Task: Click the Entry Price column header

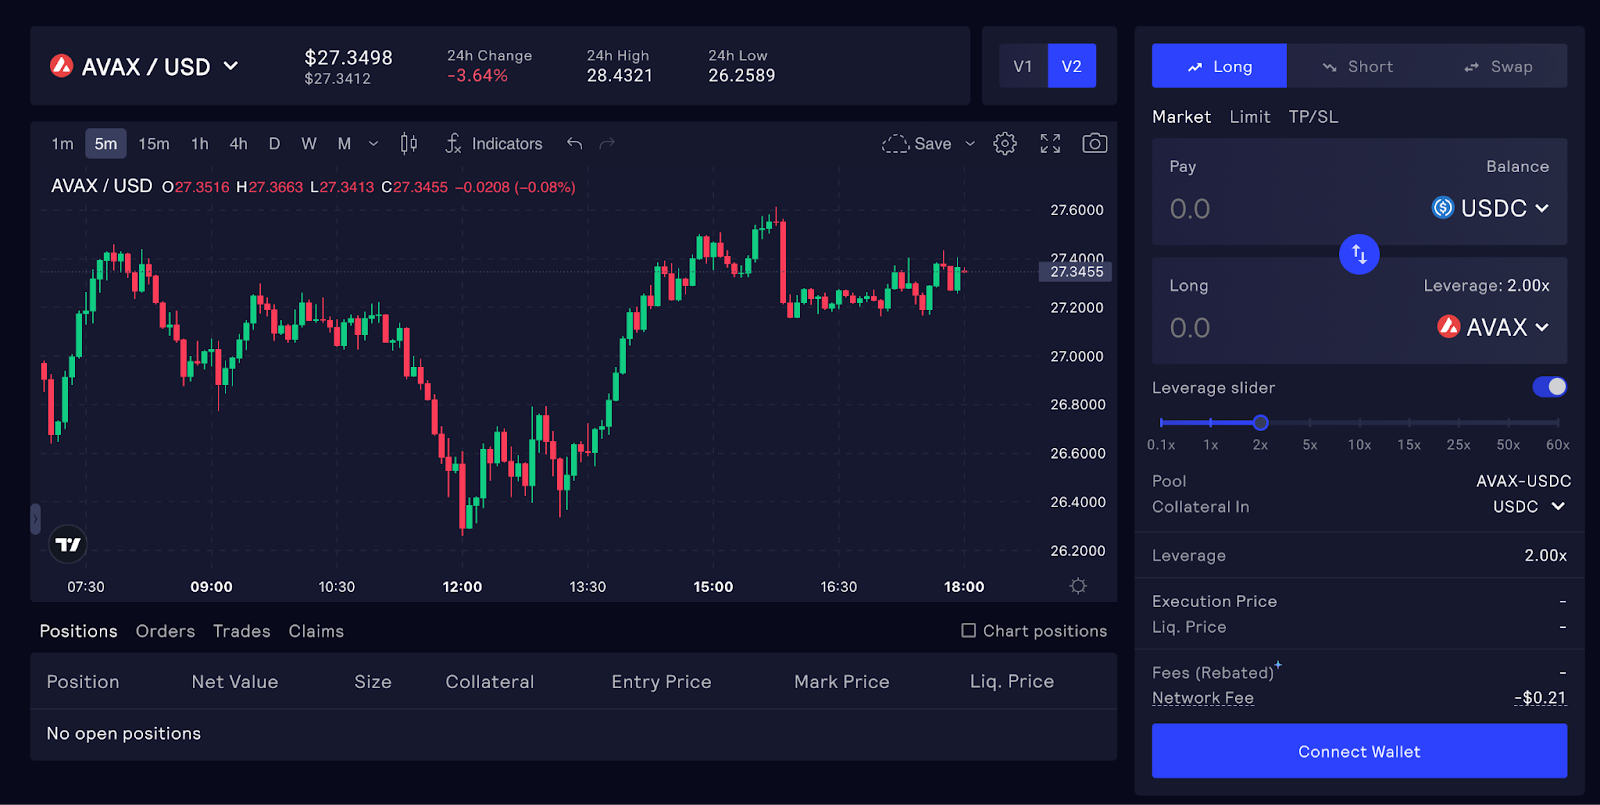Action: tap(661, 682)
